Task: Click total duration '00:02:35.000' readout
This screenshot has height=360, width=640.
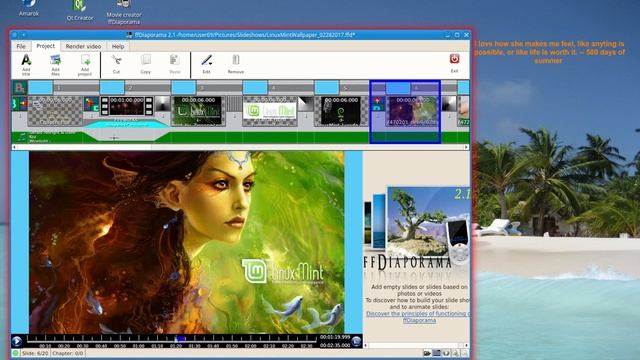Action: (x=335, y=345)
